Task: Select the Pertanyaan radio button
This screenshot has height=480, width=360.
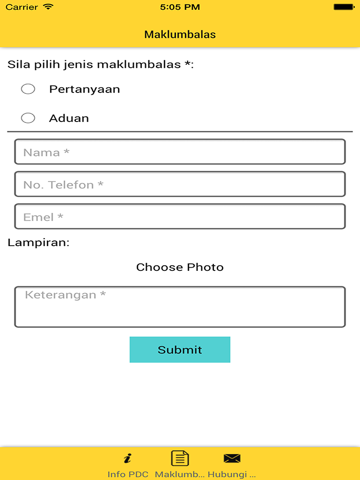Action: [28, 89]
